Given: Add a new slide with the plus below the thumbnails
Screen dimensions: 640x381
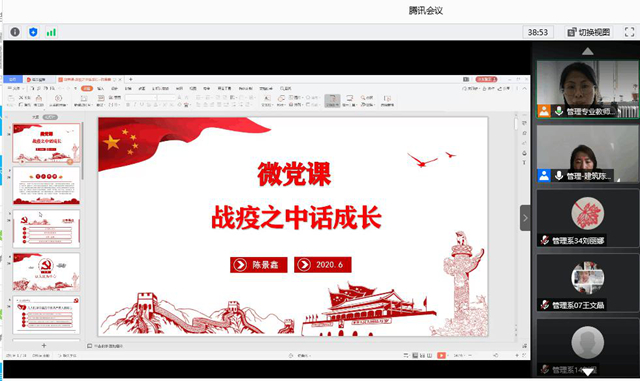Looking at the screenshot, I should (x=44, y=345).
